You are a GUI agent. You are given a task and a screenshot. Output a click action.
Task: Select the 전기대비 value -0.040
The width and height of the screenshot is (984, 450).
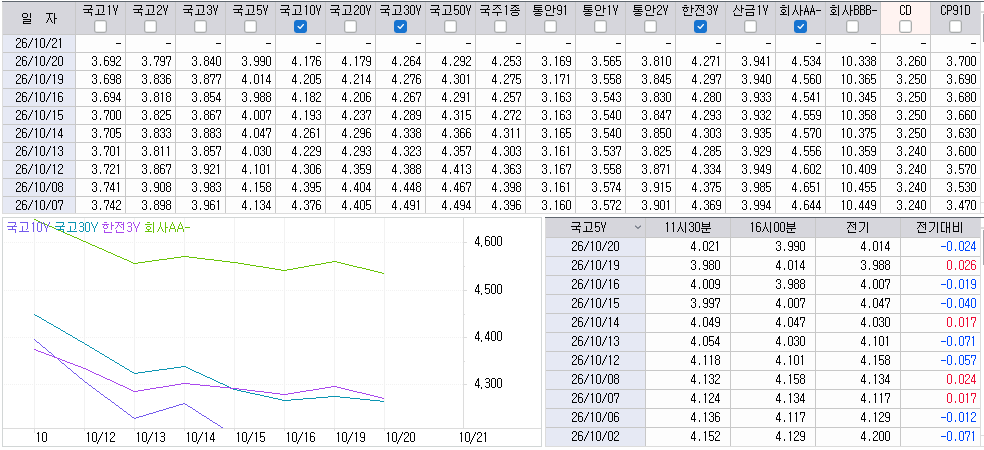click(x=958, y=303)
